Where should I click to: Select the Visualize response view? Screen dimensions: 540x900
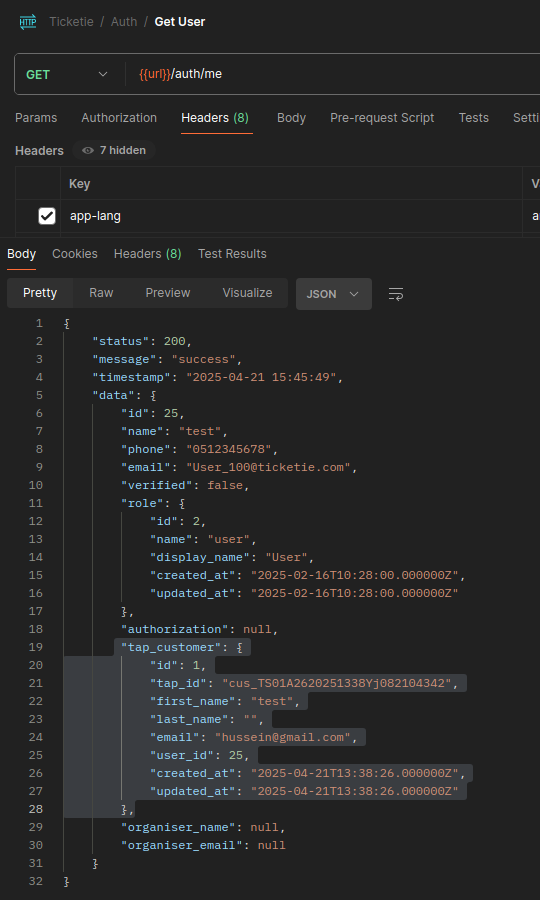(x=247, y=293)
